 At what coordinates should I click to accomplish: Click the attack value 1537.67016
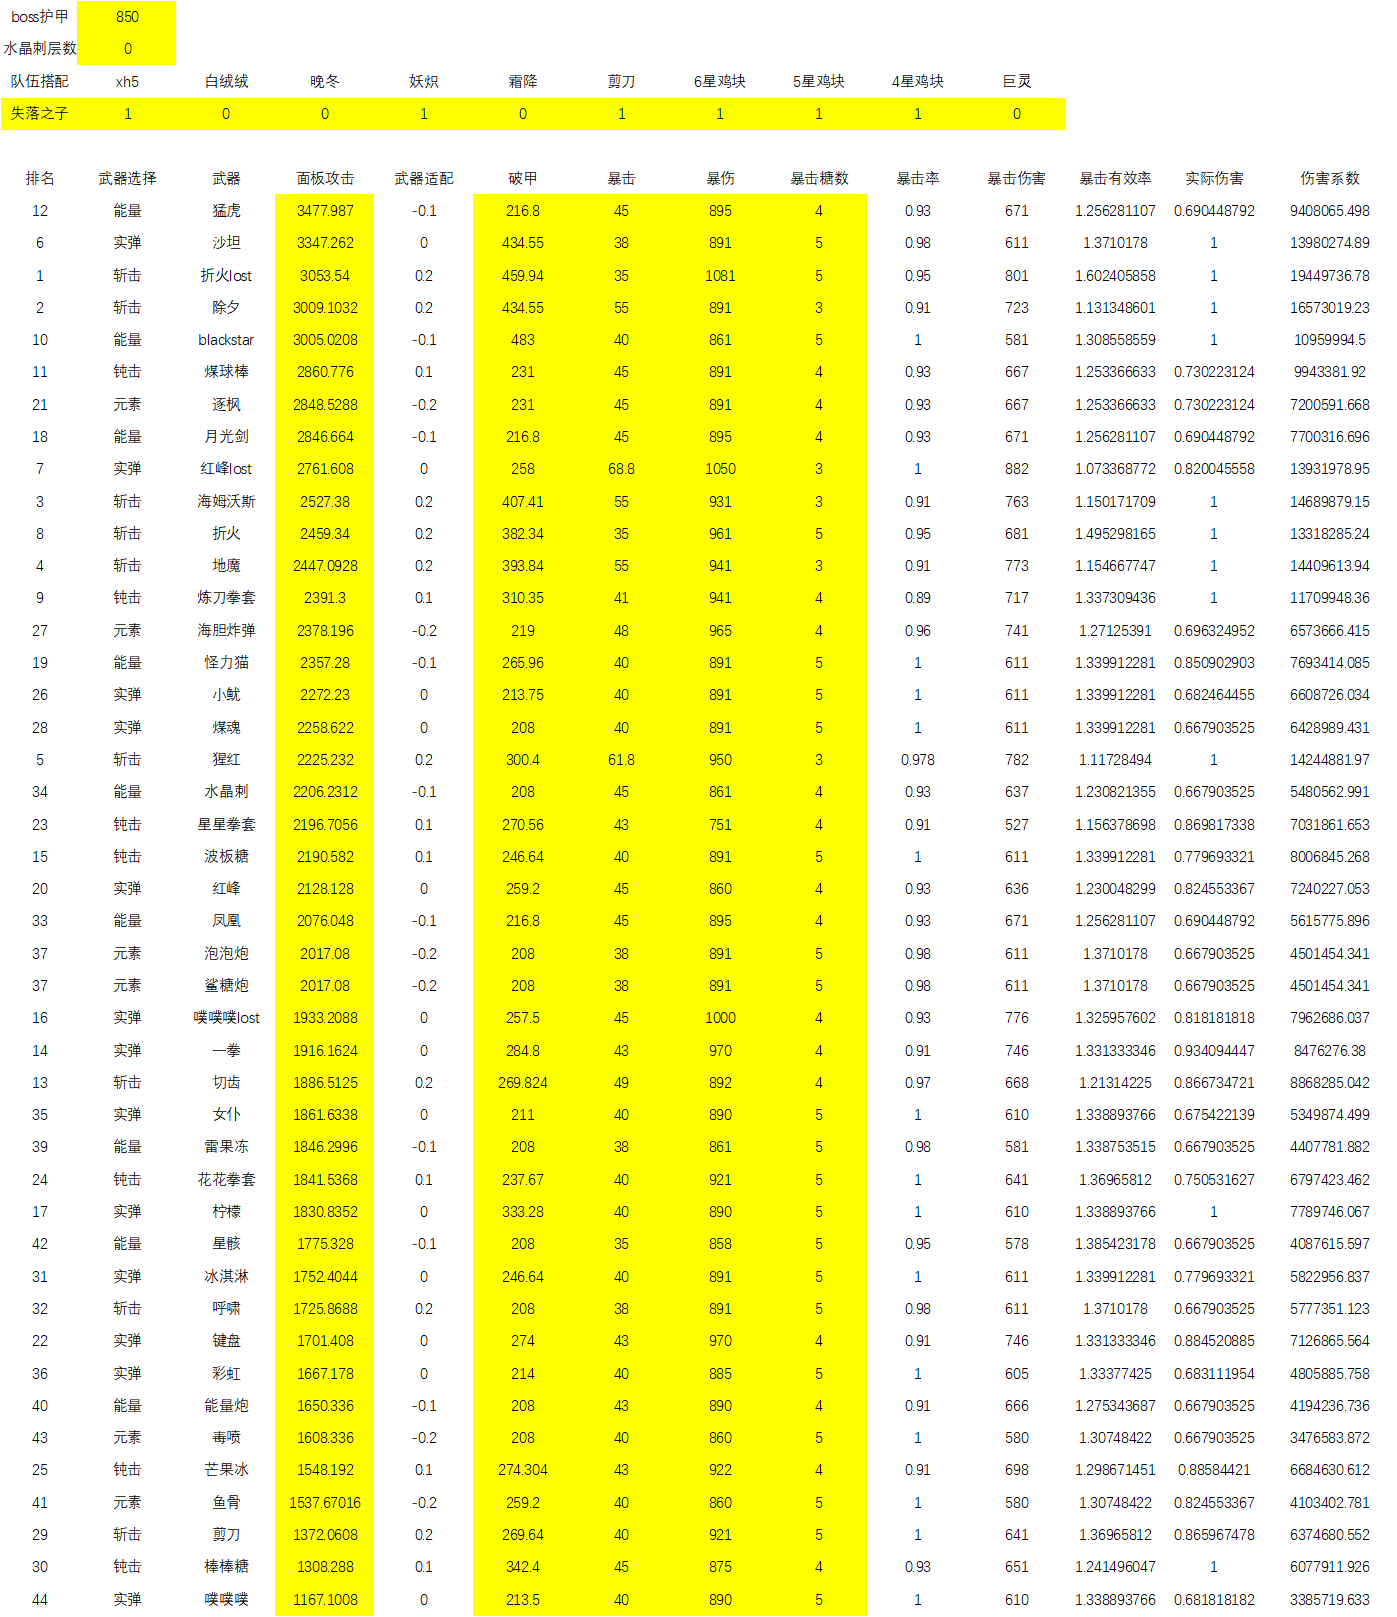tap(325, 1503)
